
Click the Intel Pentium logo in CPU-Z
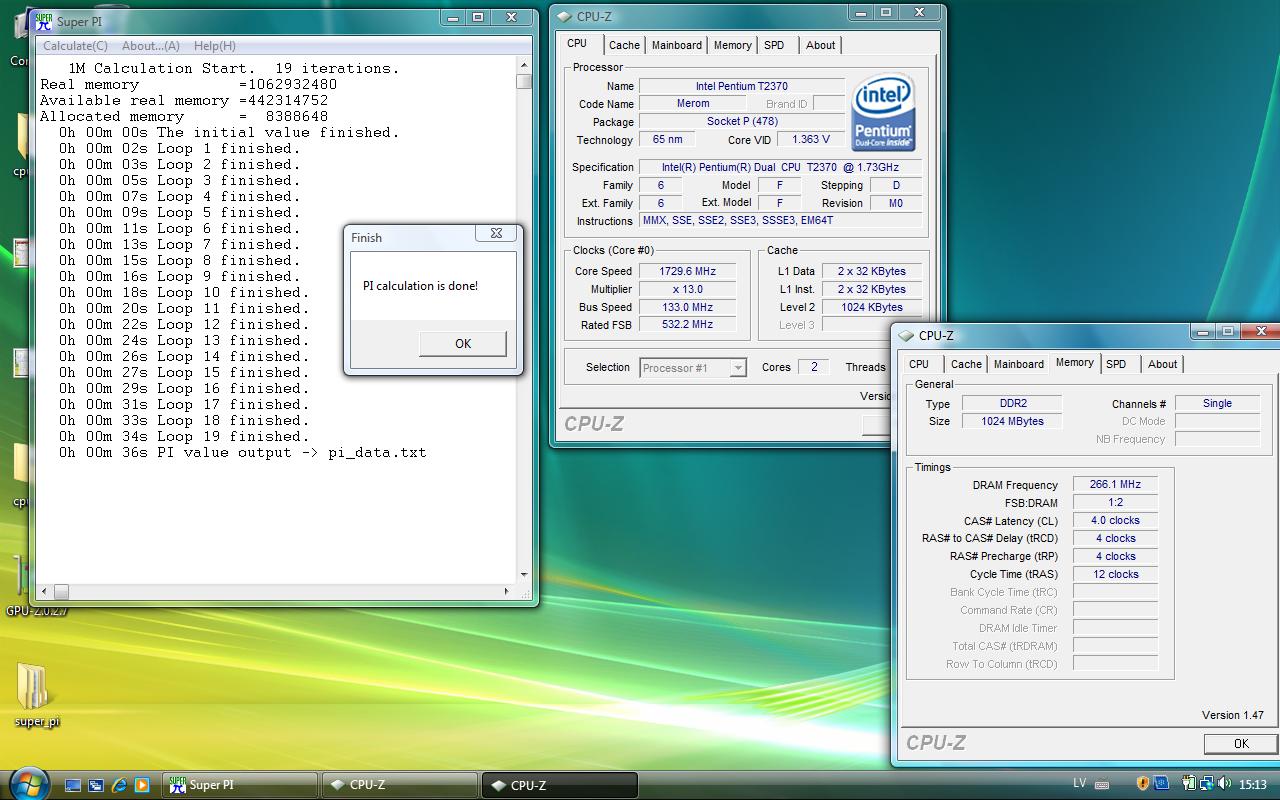point(884,112)
